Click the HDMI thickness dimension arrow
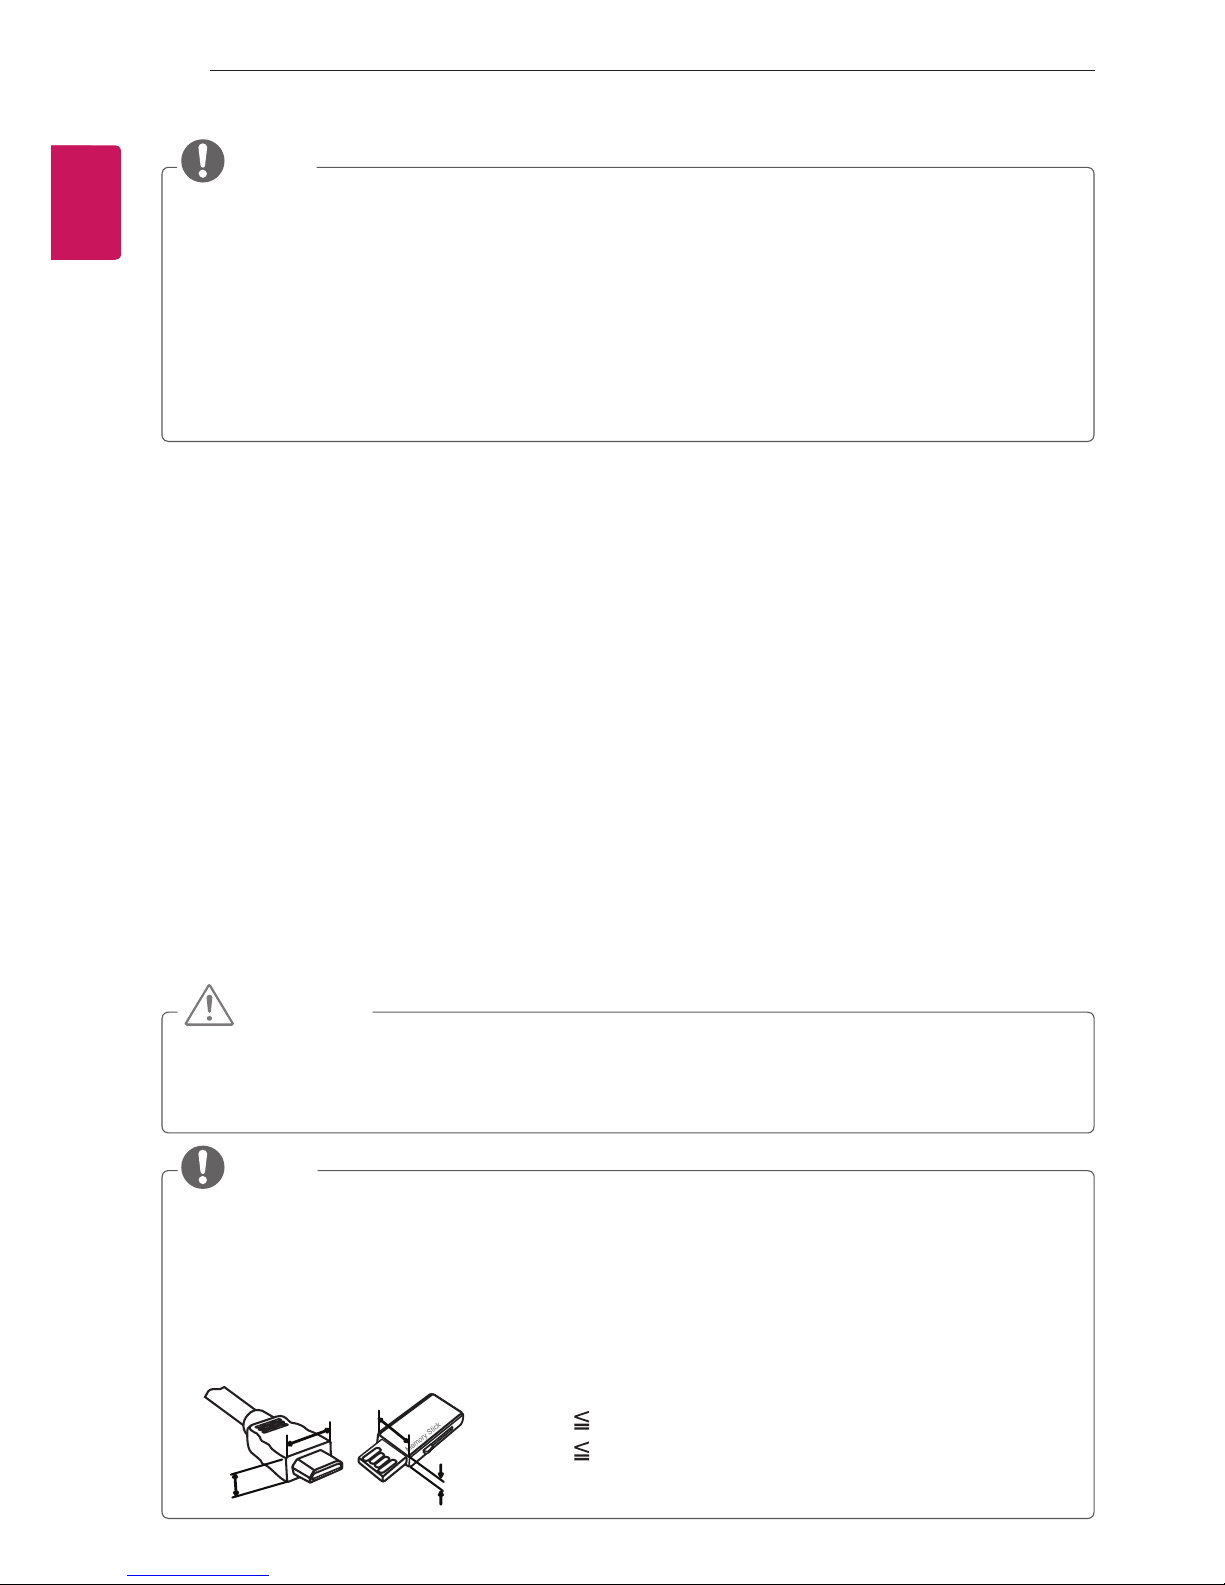The image size is (1225, 1585). pyautogui.click(x=235, y=1486)
